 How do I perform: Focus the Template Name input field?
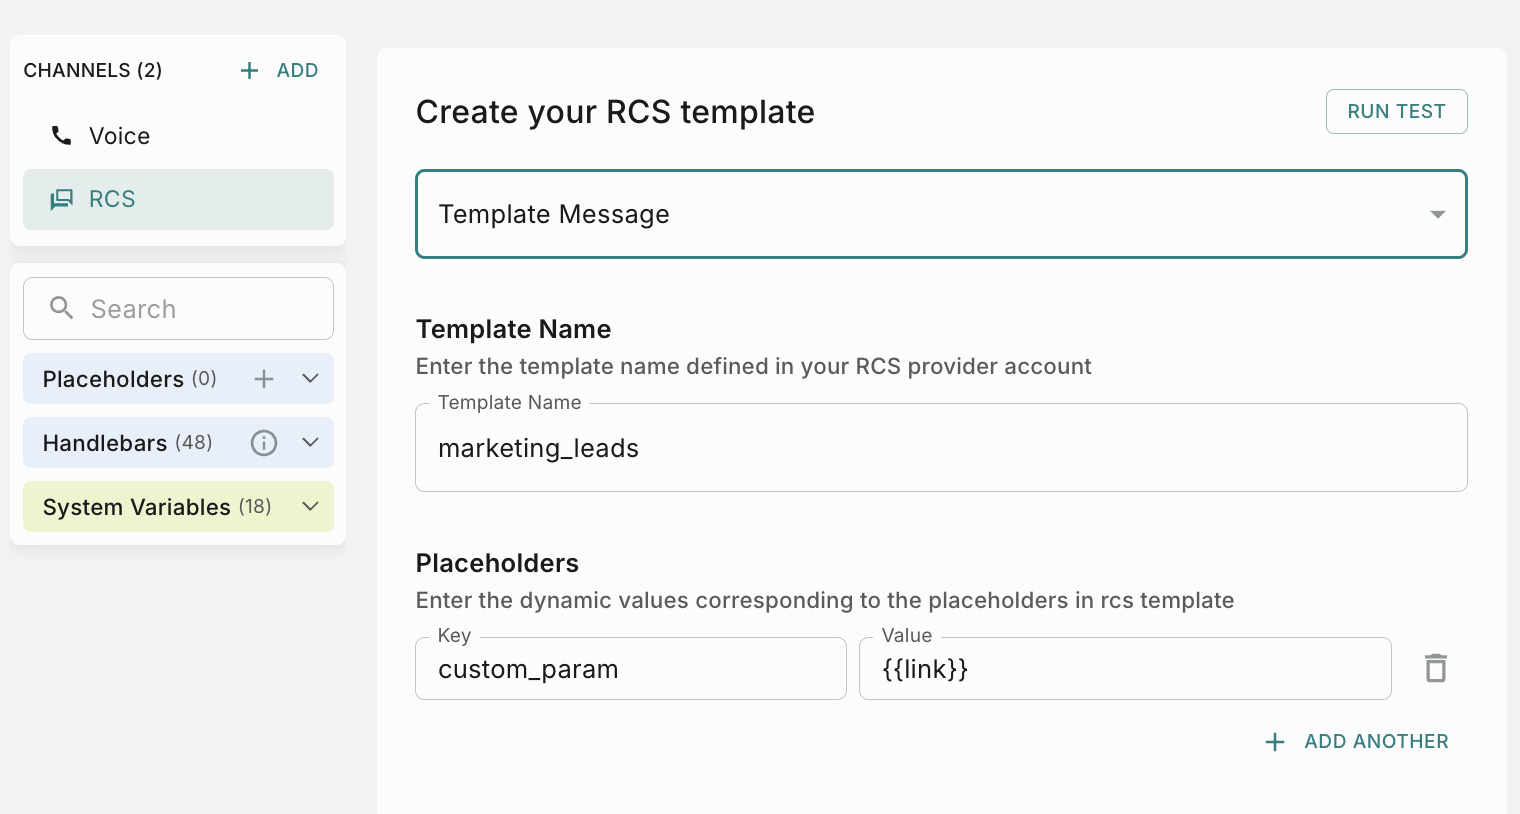(940, 449)
